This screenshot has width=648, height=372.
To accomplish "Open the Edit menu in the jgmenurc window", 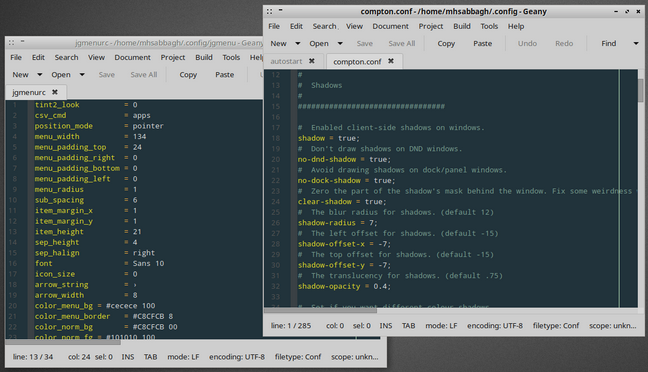I will [x=38, y=57].
